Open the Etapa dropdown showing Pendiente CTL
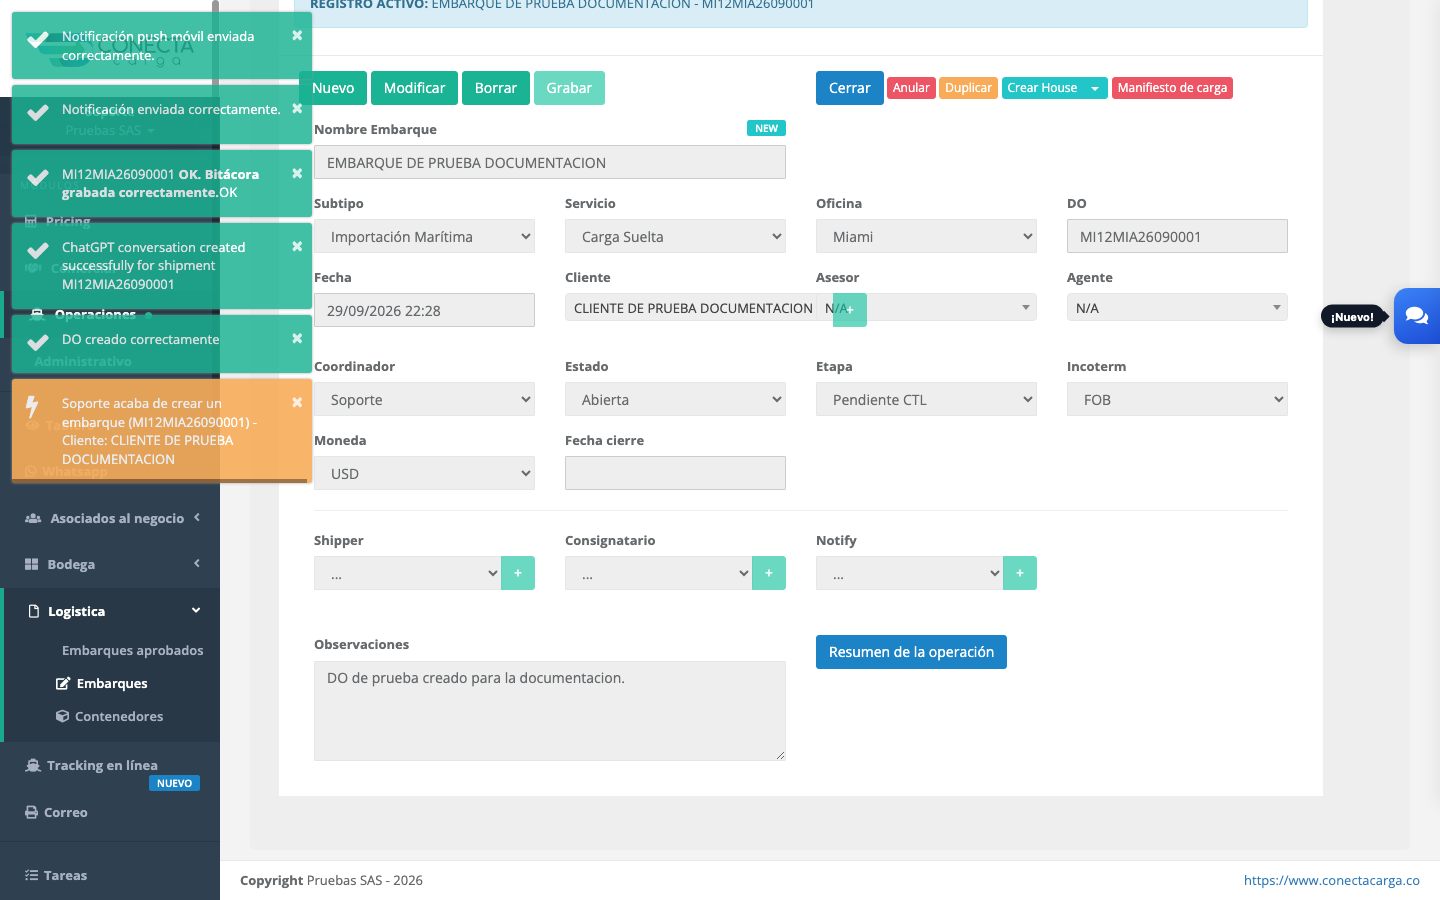Screen dimensions: 1440x900 point(926,400)
